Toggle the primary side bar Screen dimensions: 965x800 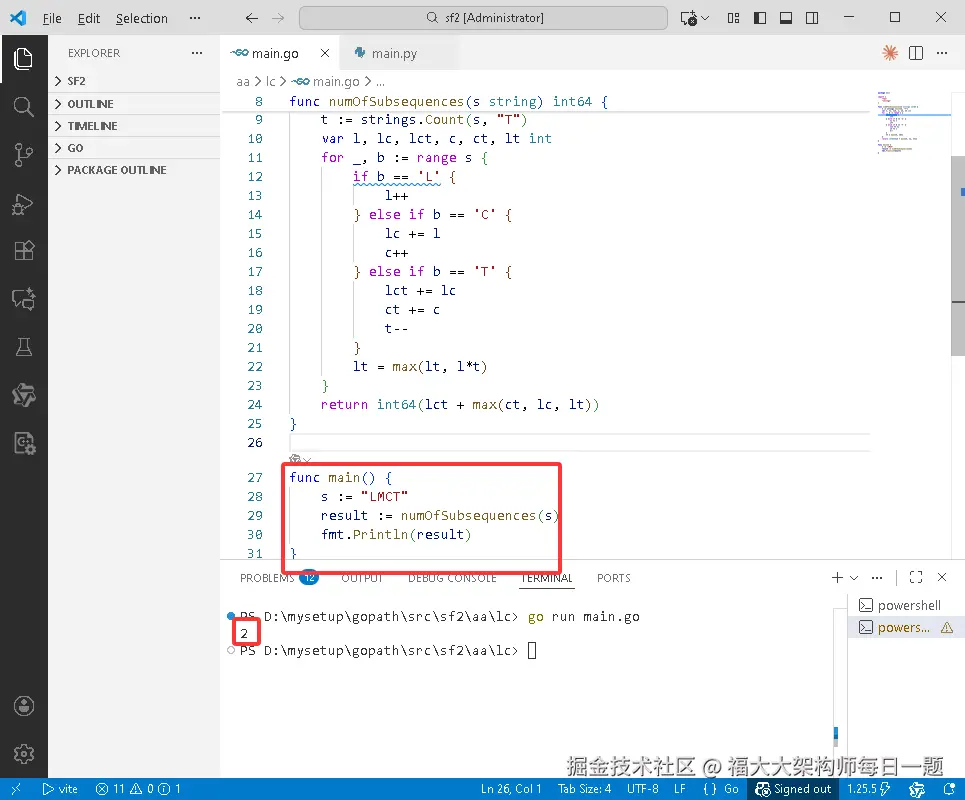[x=760, y=18]
